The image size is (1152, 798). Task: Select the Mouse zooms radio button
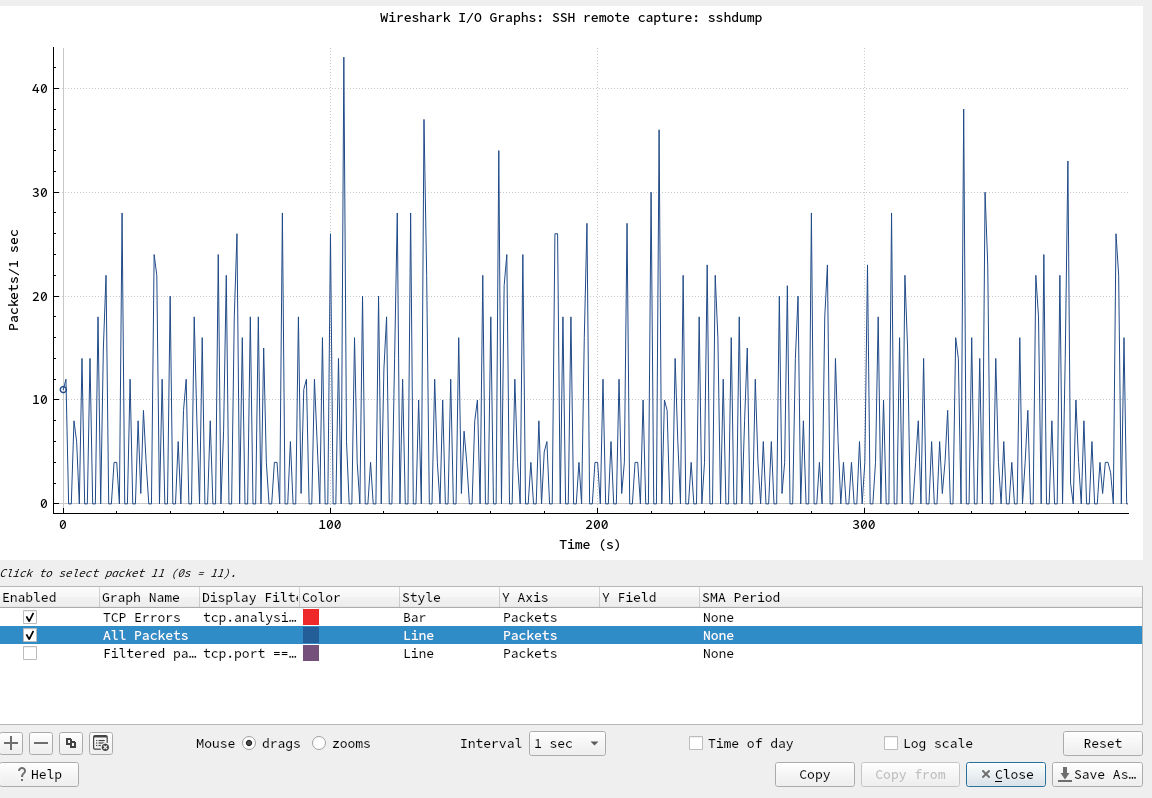[x=319, y=743]
